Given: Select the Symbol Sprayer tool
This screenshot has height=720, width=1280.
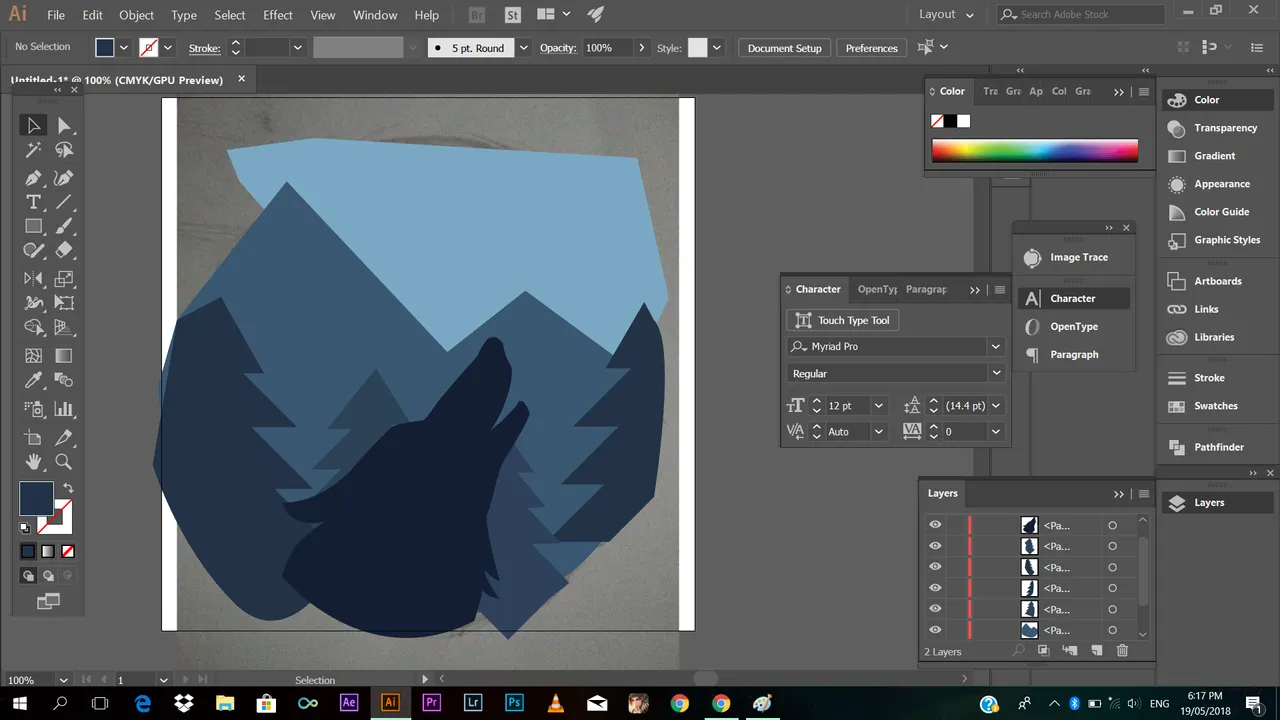Looking at the screenshot, I should tap(33, 408).
